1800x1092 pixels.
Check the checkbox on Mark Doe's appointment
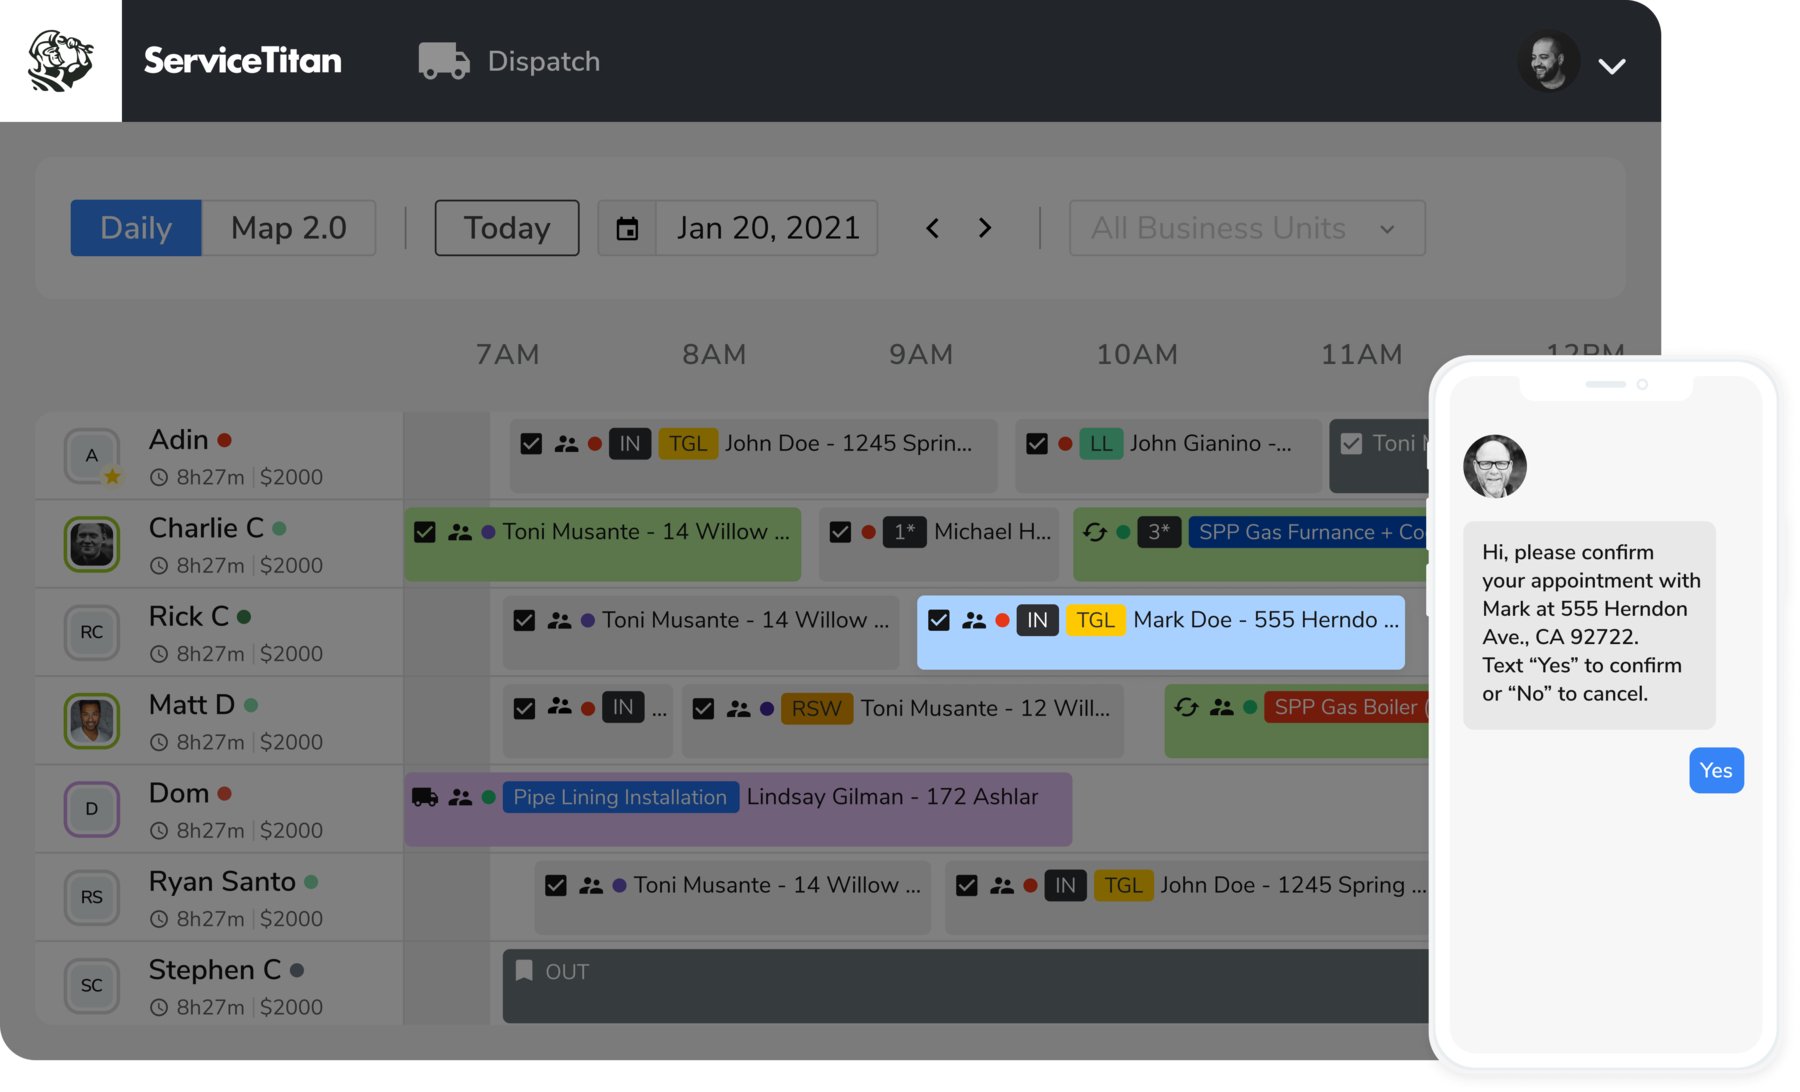pos(938,620)
